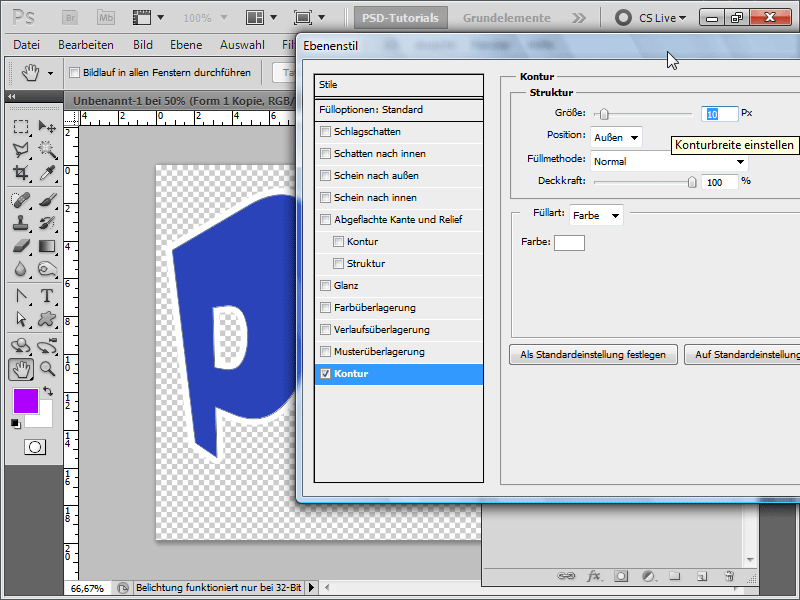Viewport: 800px width, 600px height.
Task: Enable Farbüberlagerung checkbox
Action: [325, 308]
